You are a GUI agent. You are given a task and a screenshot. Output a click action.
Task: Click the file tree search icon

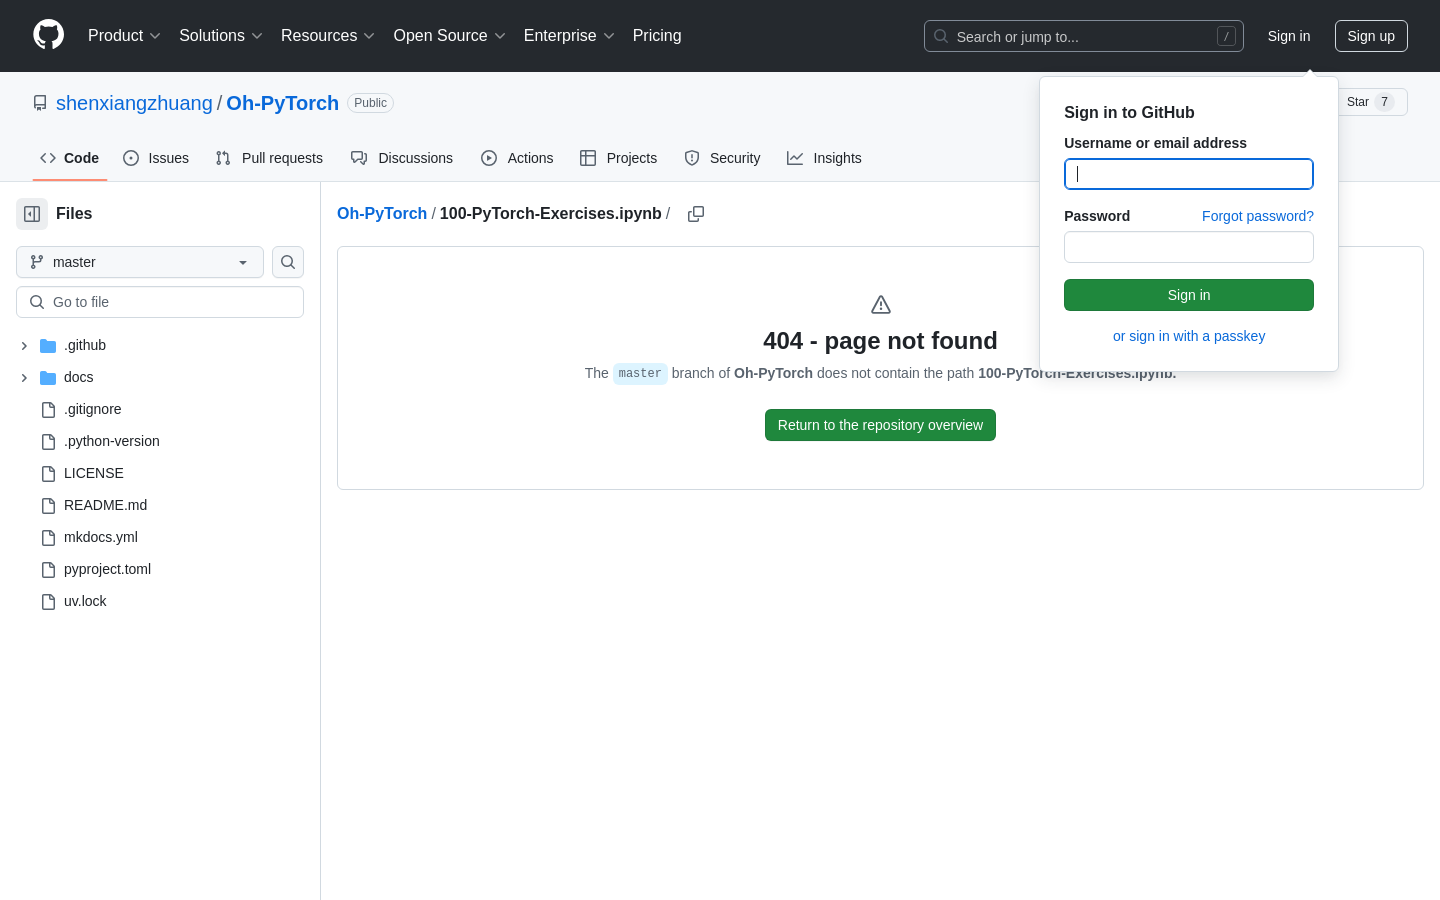[x=288, y=262]
